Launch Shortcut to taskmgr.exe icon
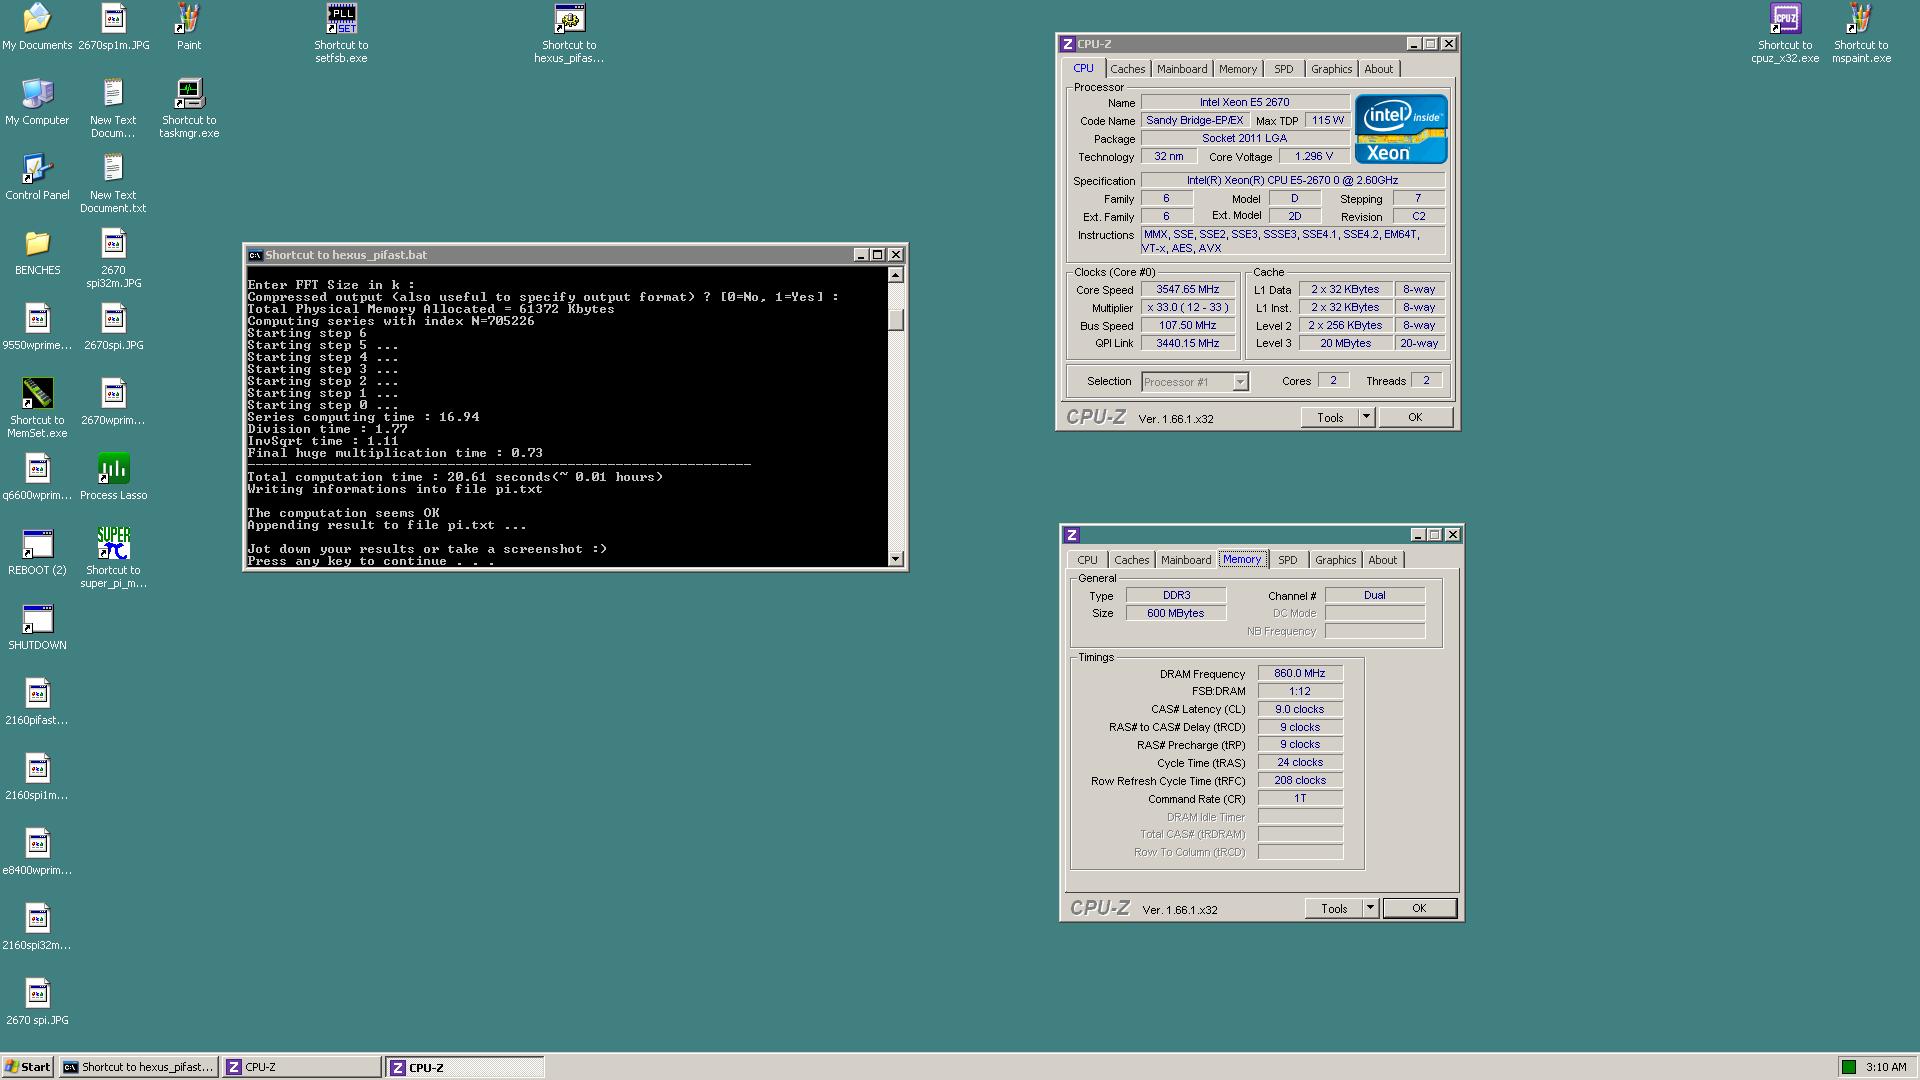 click(189, 108)
